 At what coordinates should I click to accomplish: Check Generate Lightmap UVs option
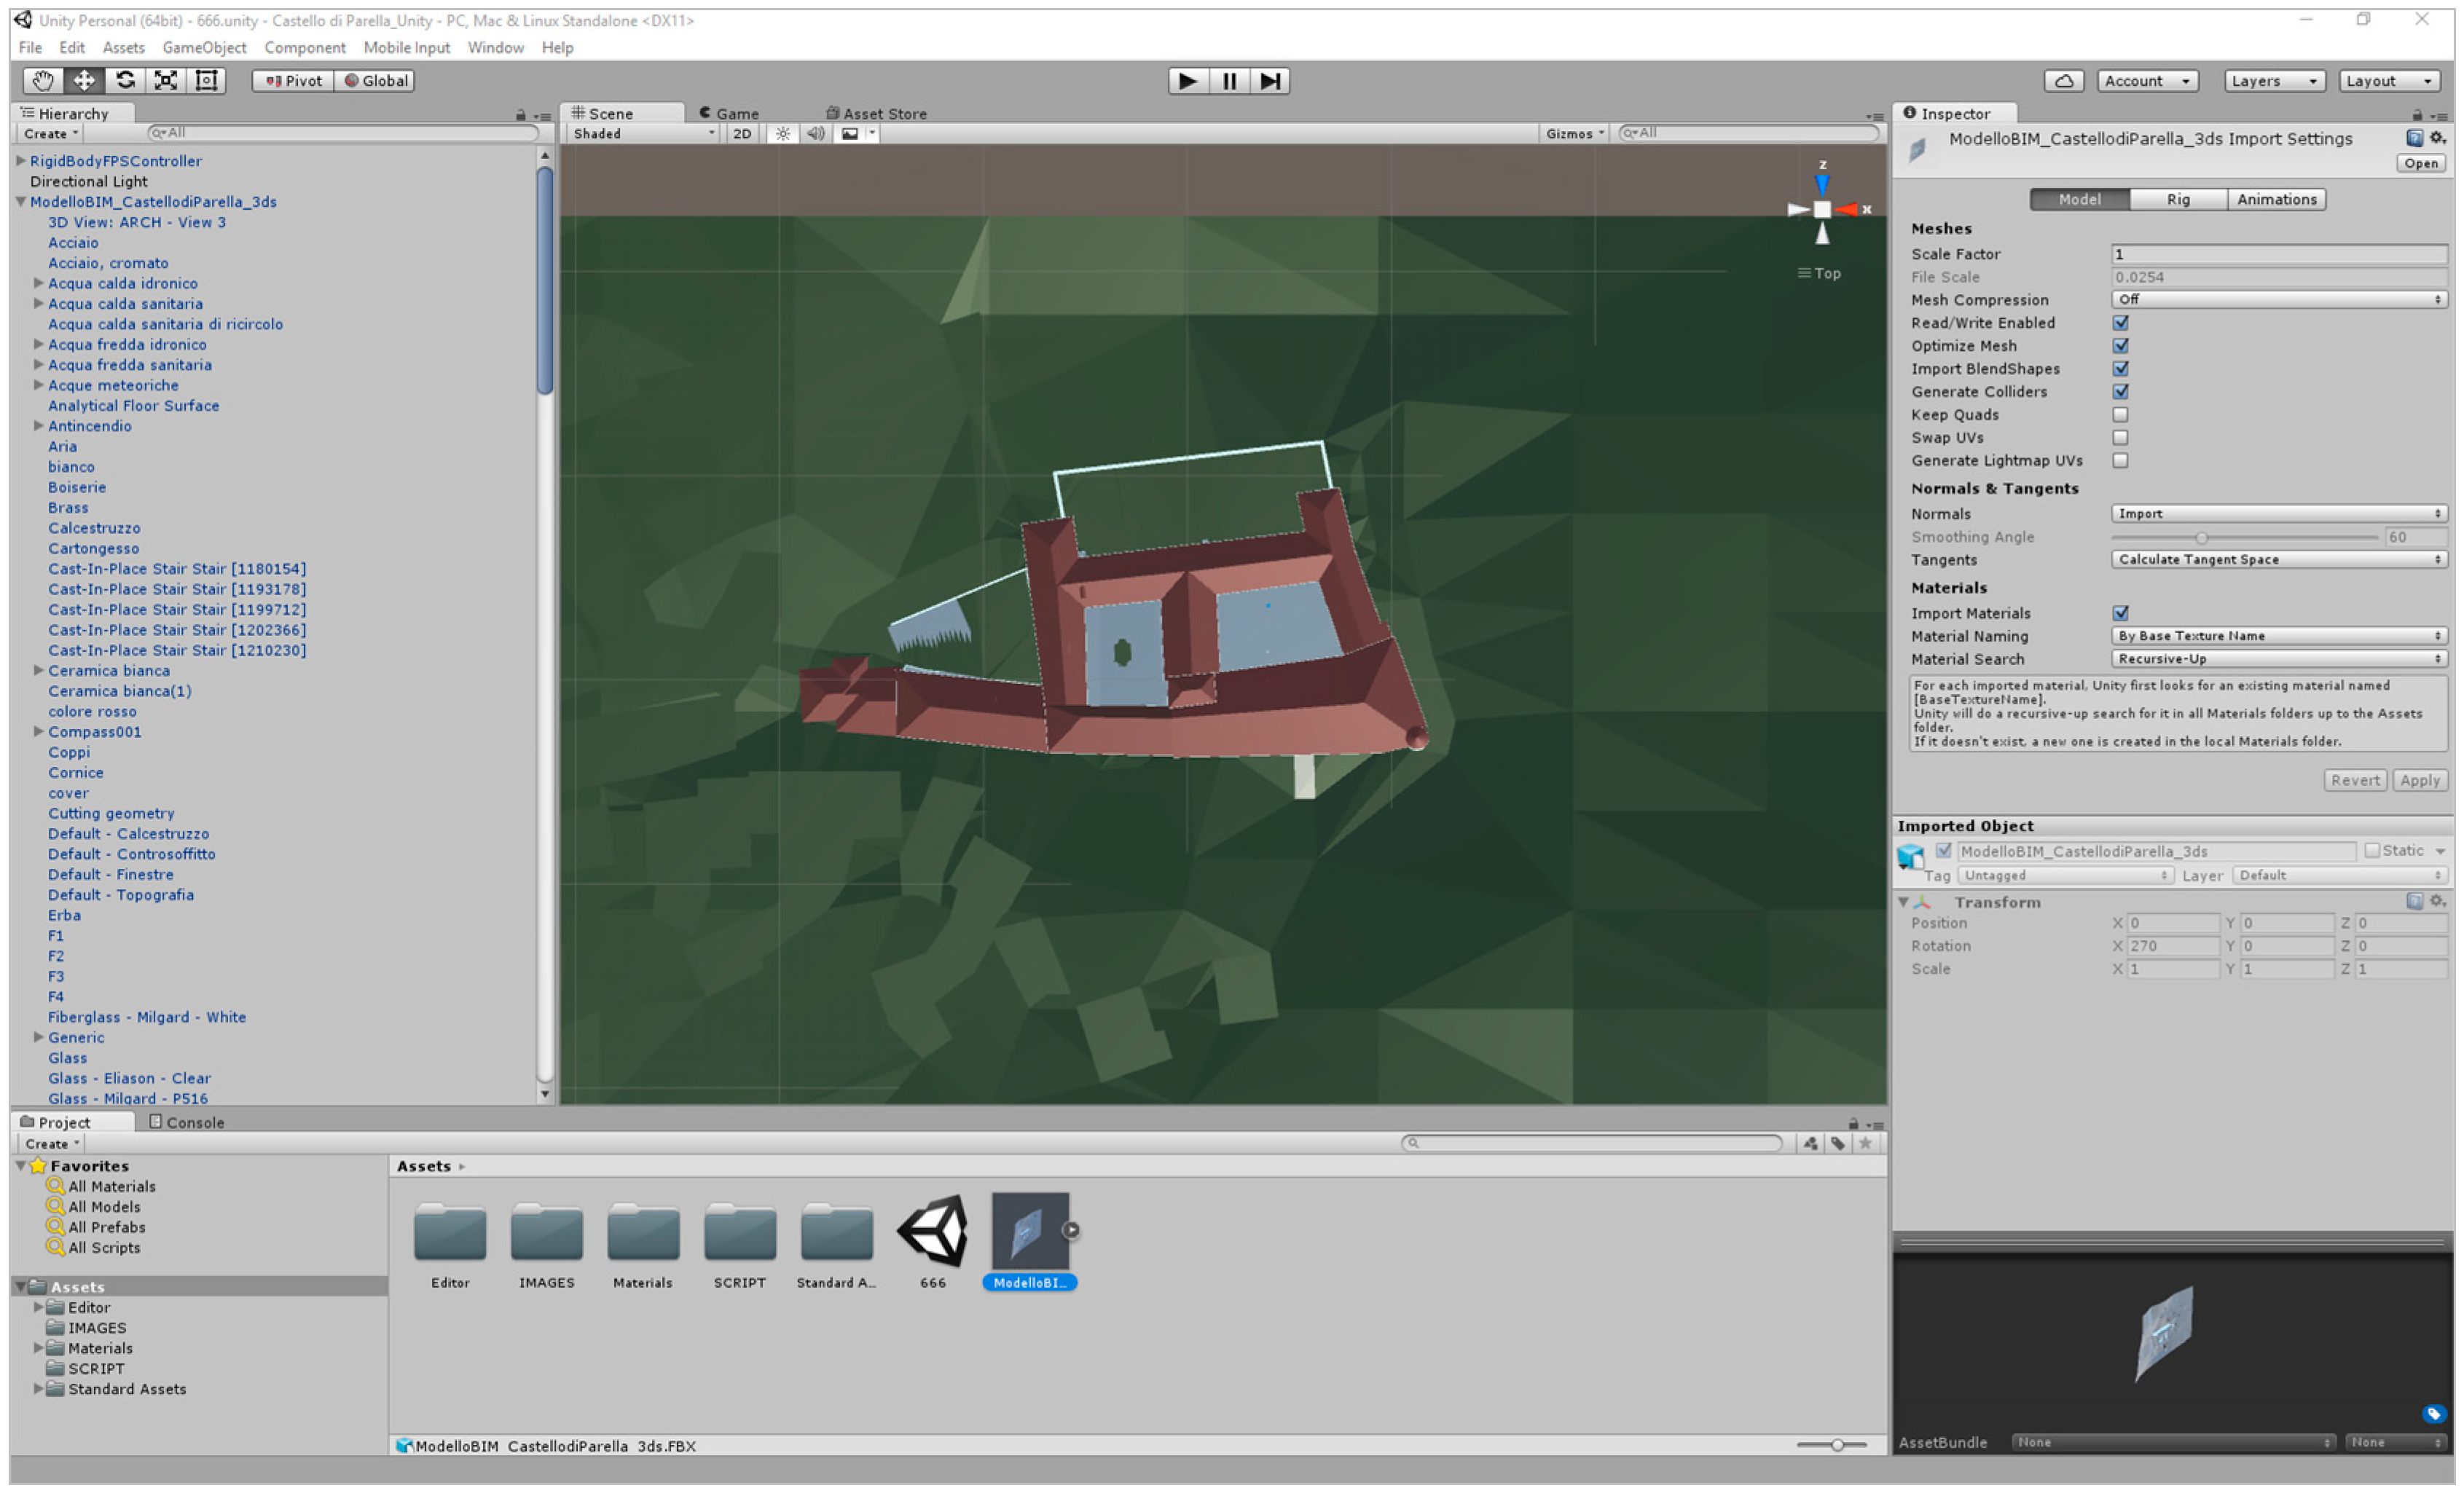tap(2120, 461)
